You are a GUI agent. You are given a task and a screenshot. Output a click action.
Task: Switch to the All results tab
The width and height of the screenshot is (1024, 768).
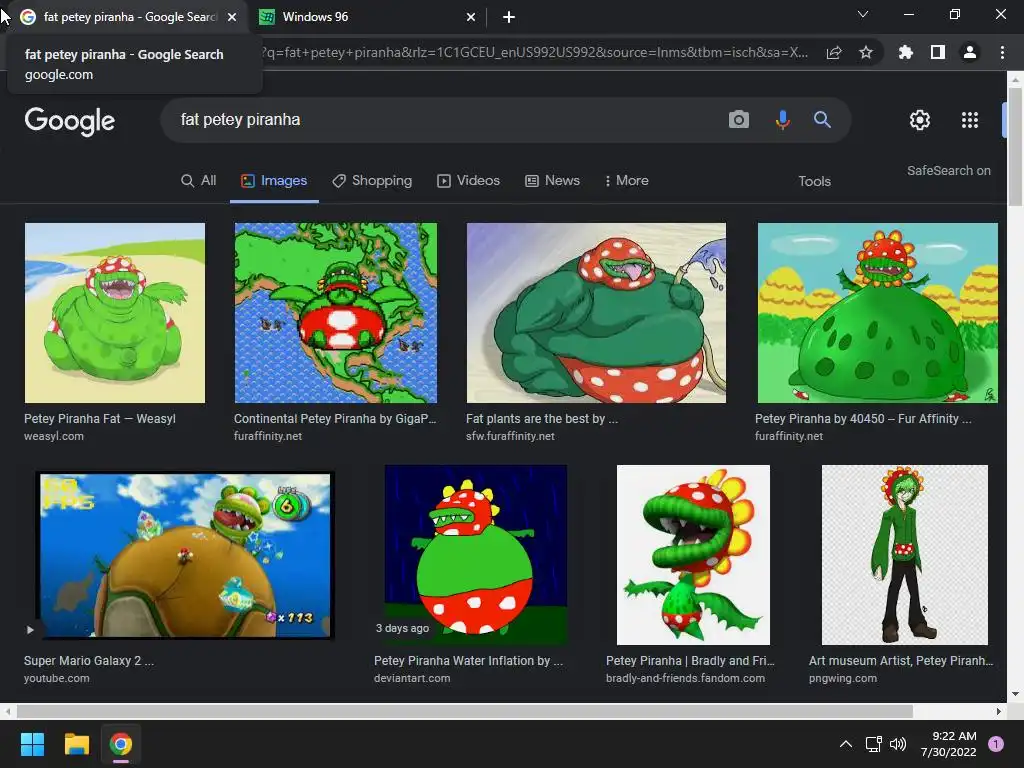199,181
